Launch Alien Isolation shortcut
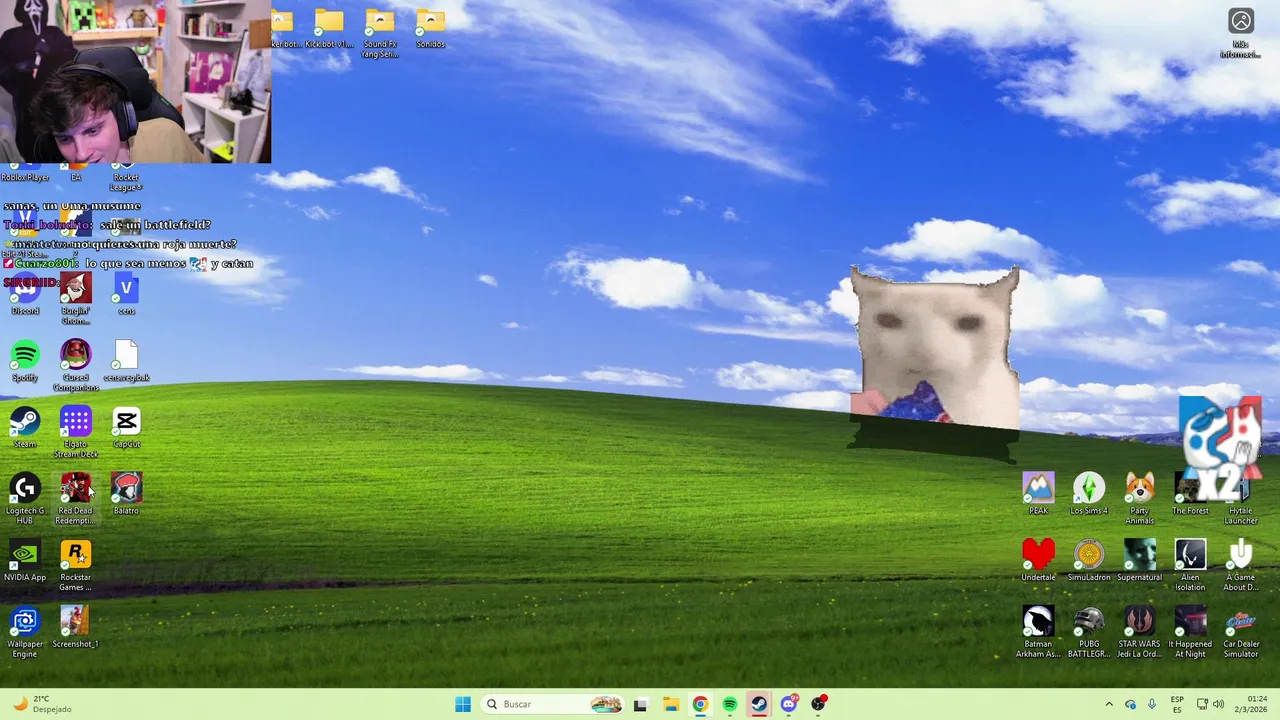This screenshot has width=1280, height=720. pyautogui.click(x=1190, y=565)
